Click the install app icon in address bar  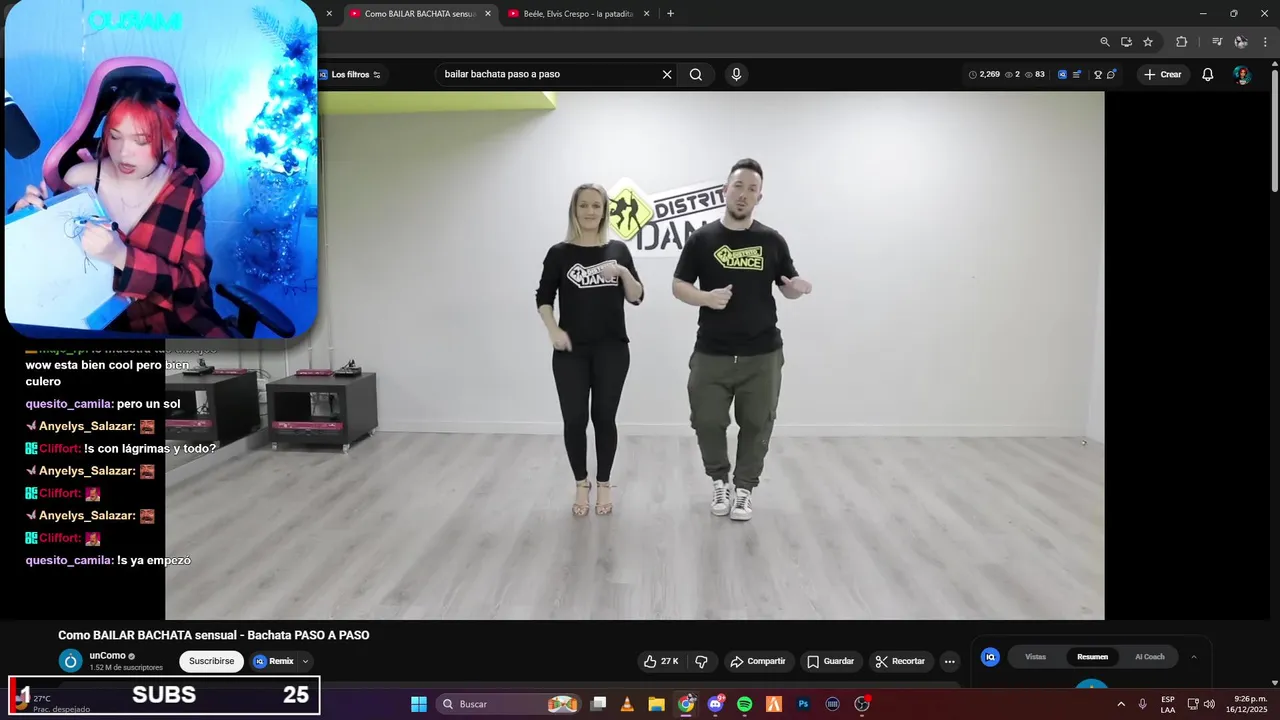tap(1126, 42)
